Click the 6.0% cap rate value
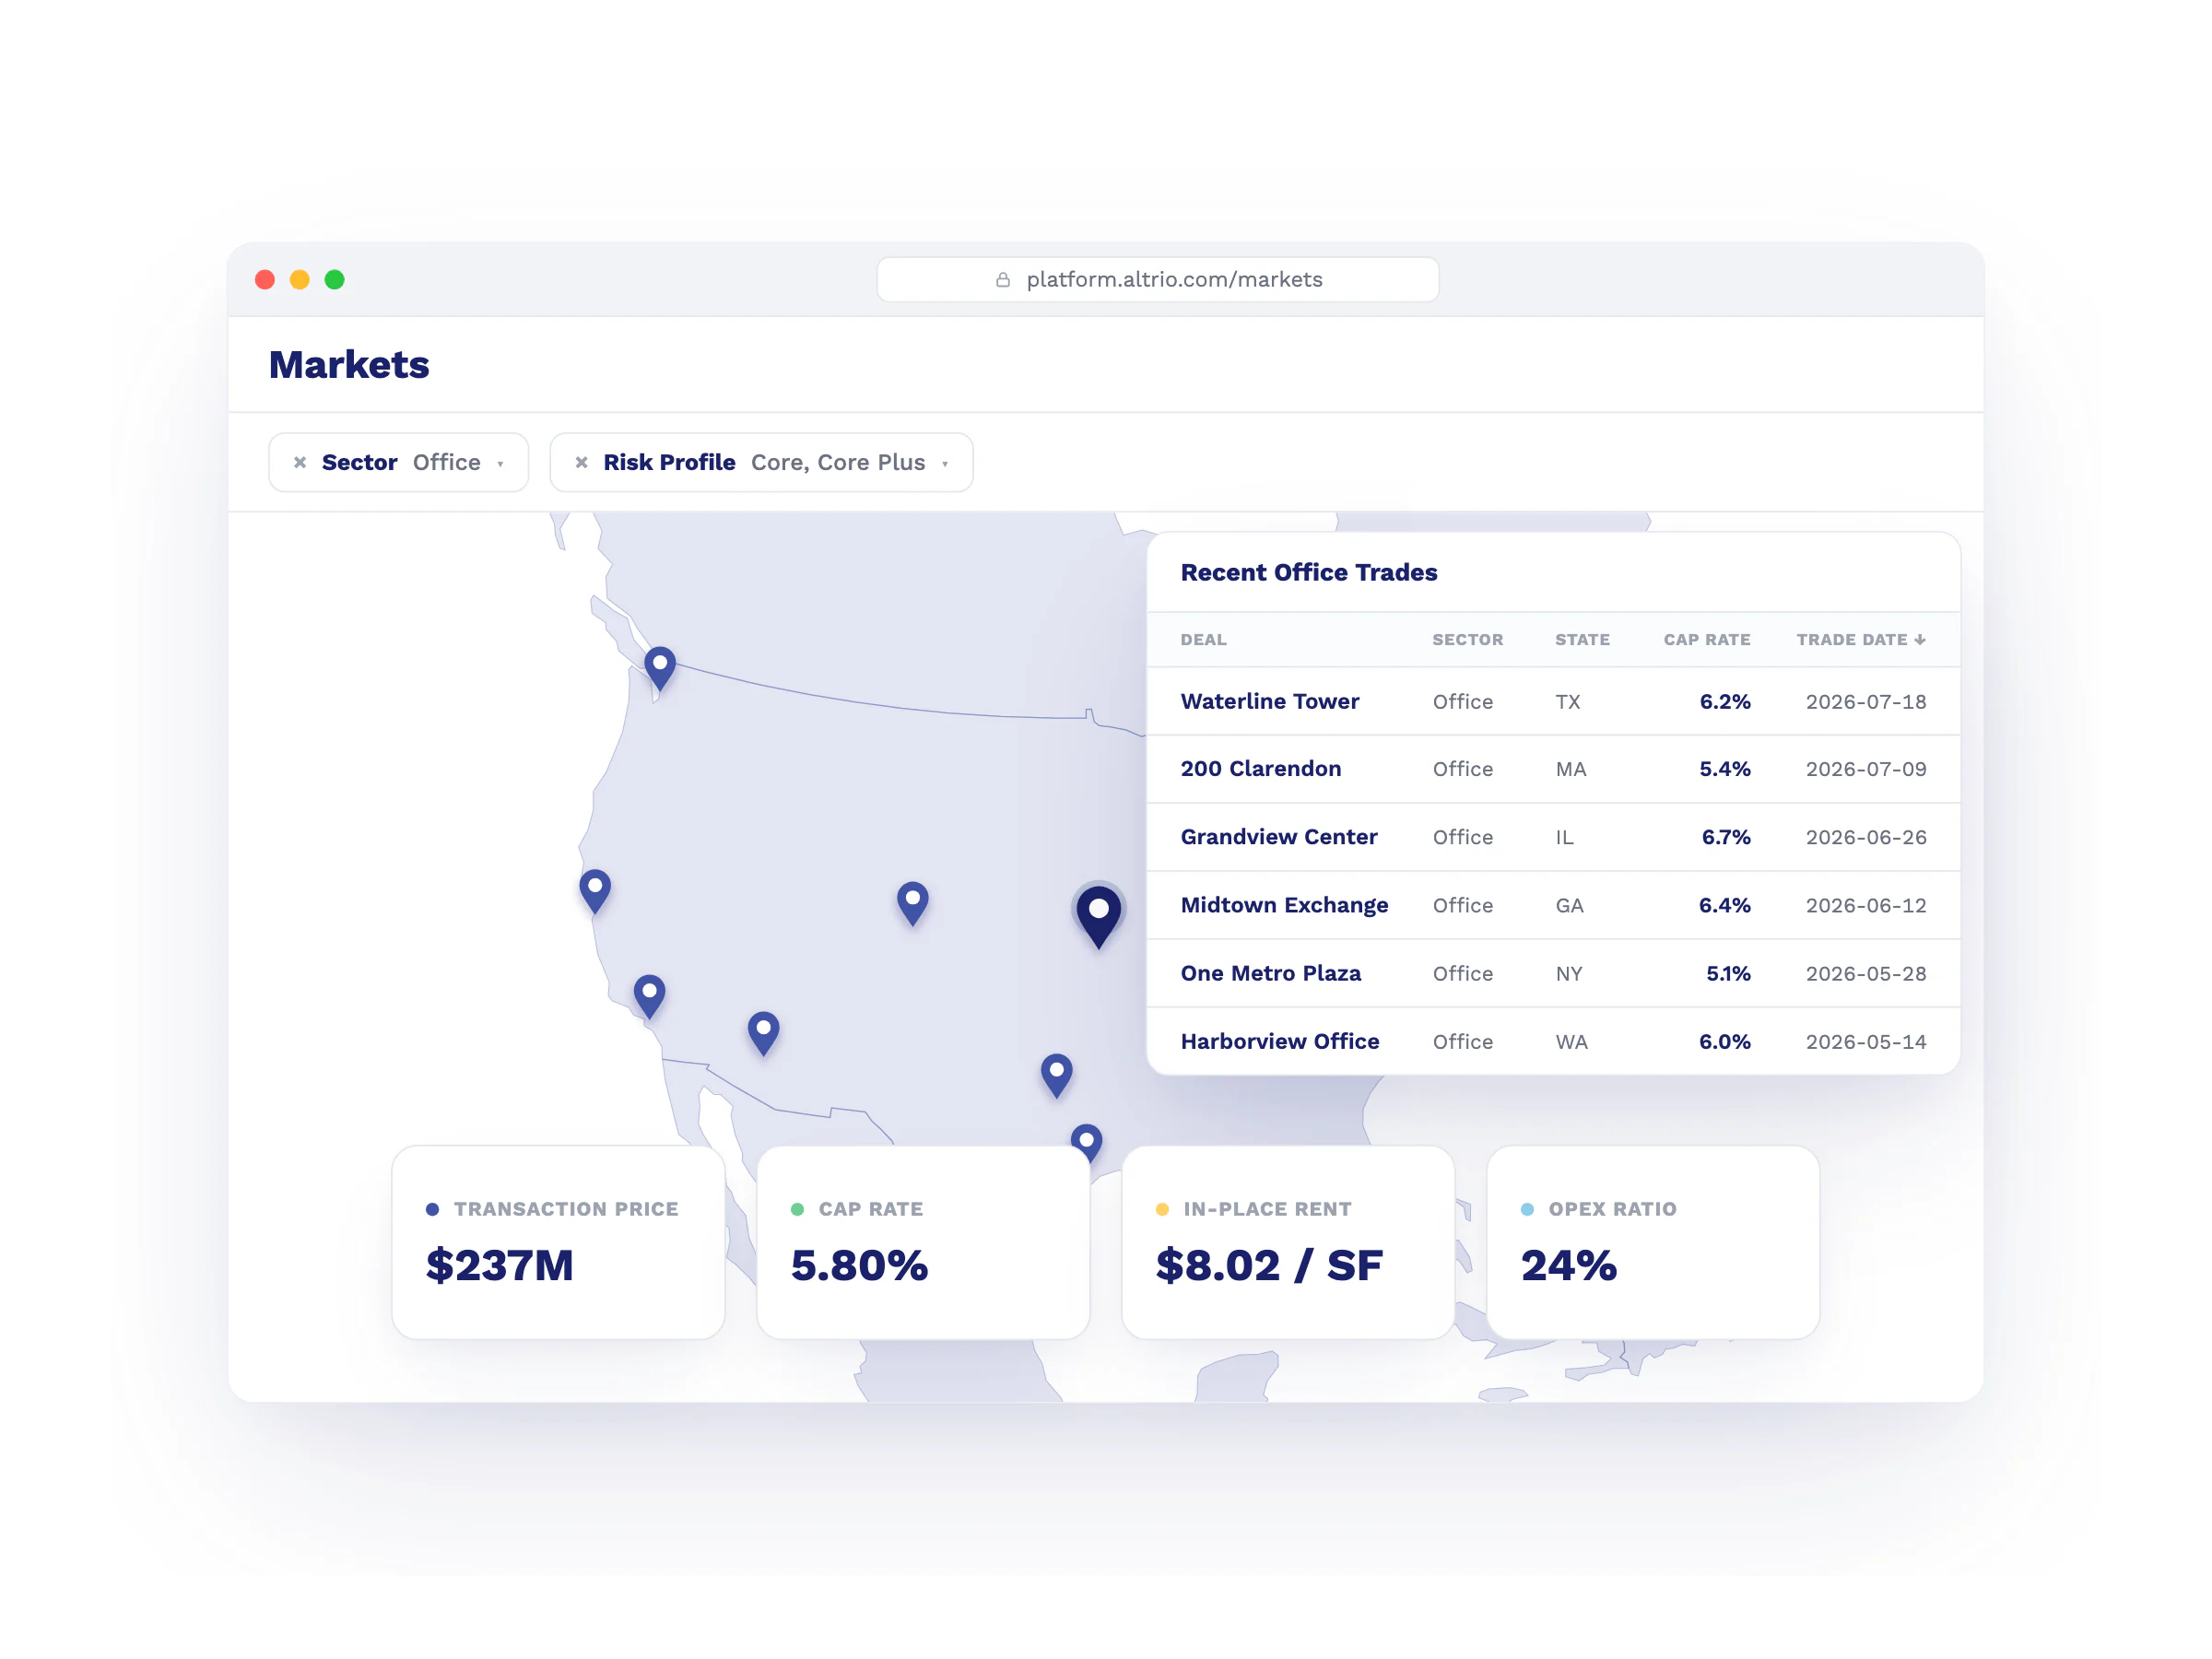This screenshot has height=1659, width=2212. point(1724,1041)
